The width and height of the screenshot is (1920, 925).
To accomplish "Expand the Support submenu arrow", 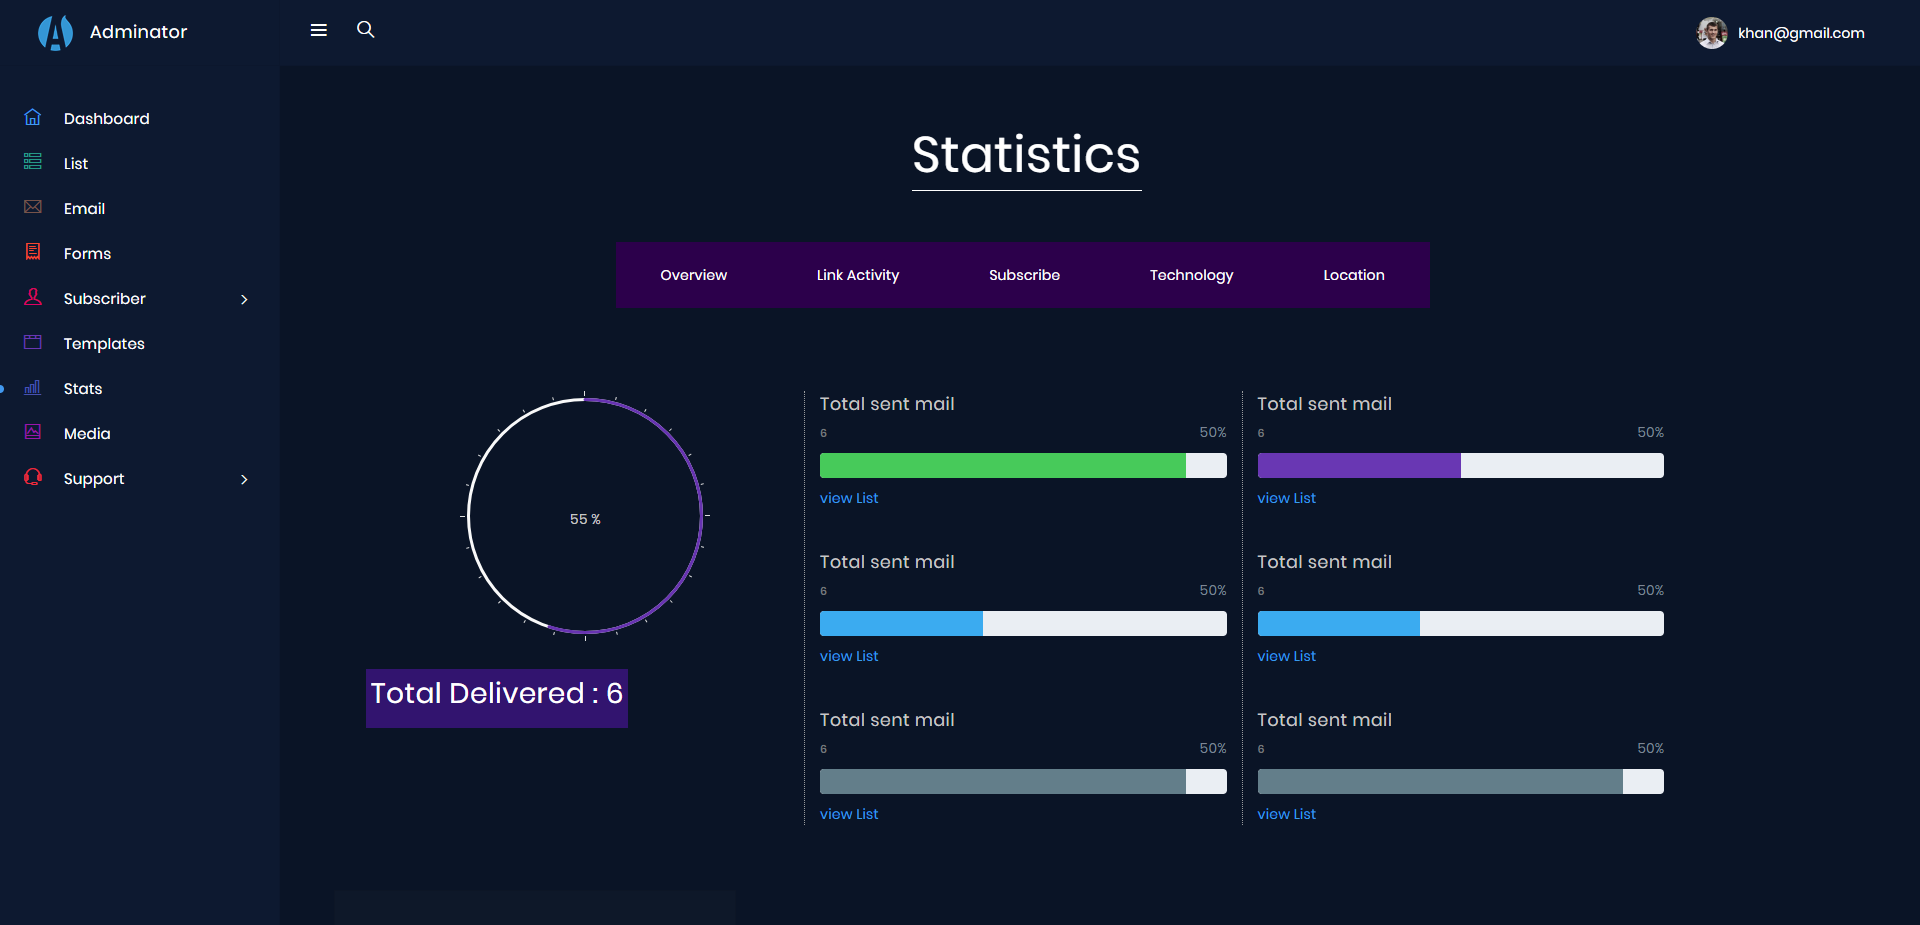I will 244,479.
